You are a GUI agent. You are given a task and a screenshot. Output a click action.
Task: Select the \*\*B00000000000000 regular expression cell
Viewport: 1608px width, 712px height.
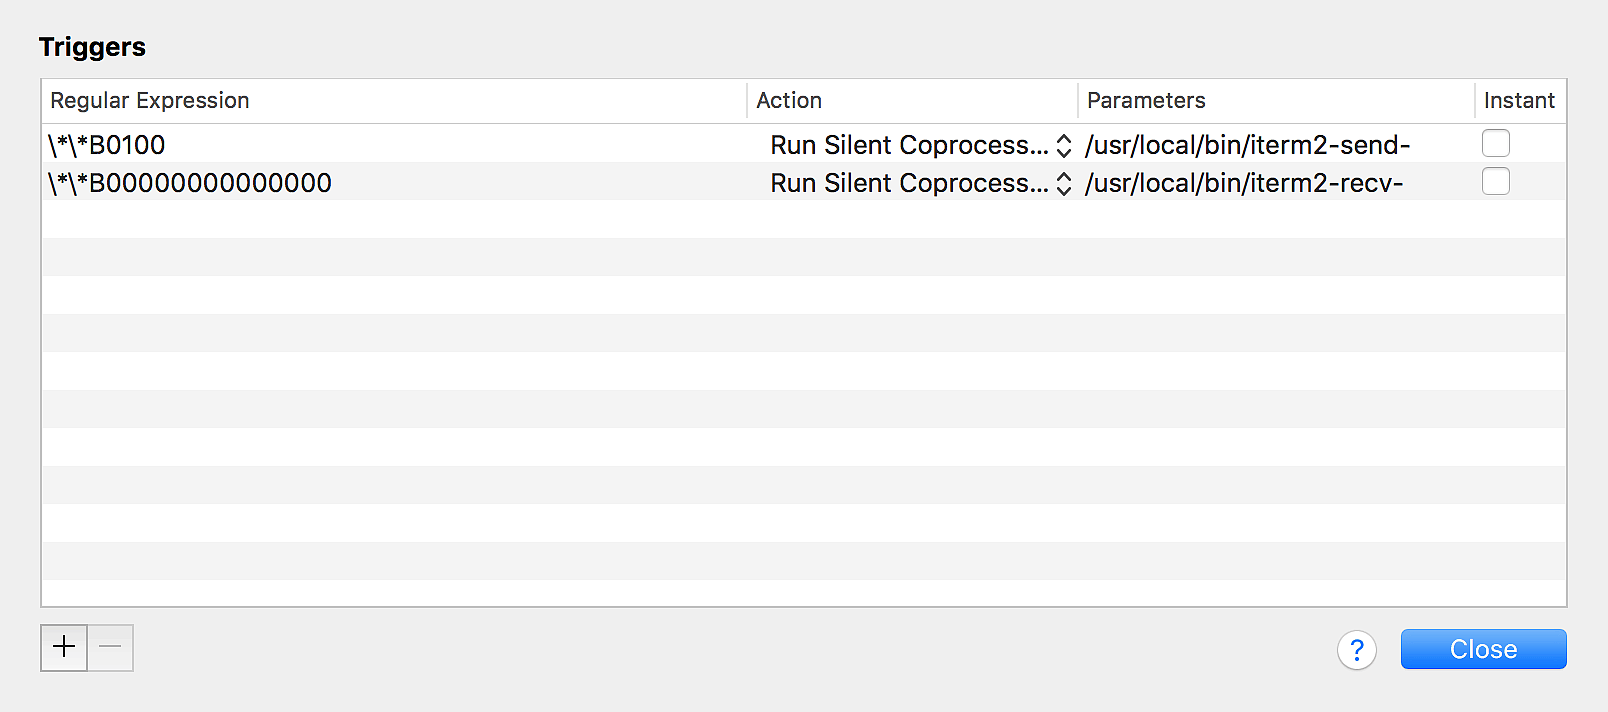(x=190, y=183)
